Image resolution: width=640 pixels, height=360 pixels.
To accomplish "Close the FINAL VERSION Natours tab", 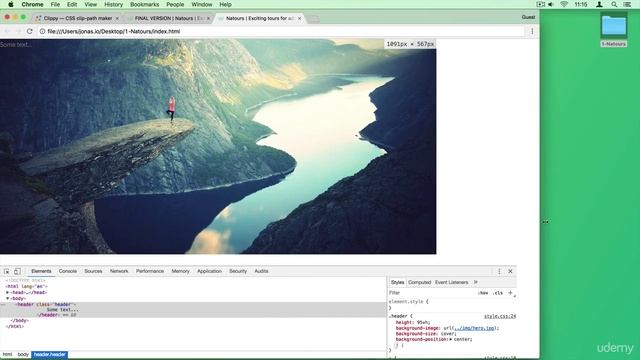I will [208, 18].
